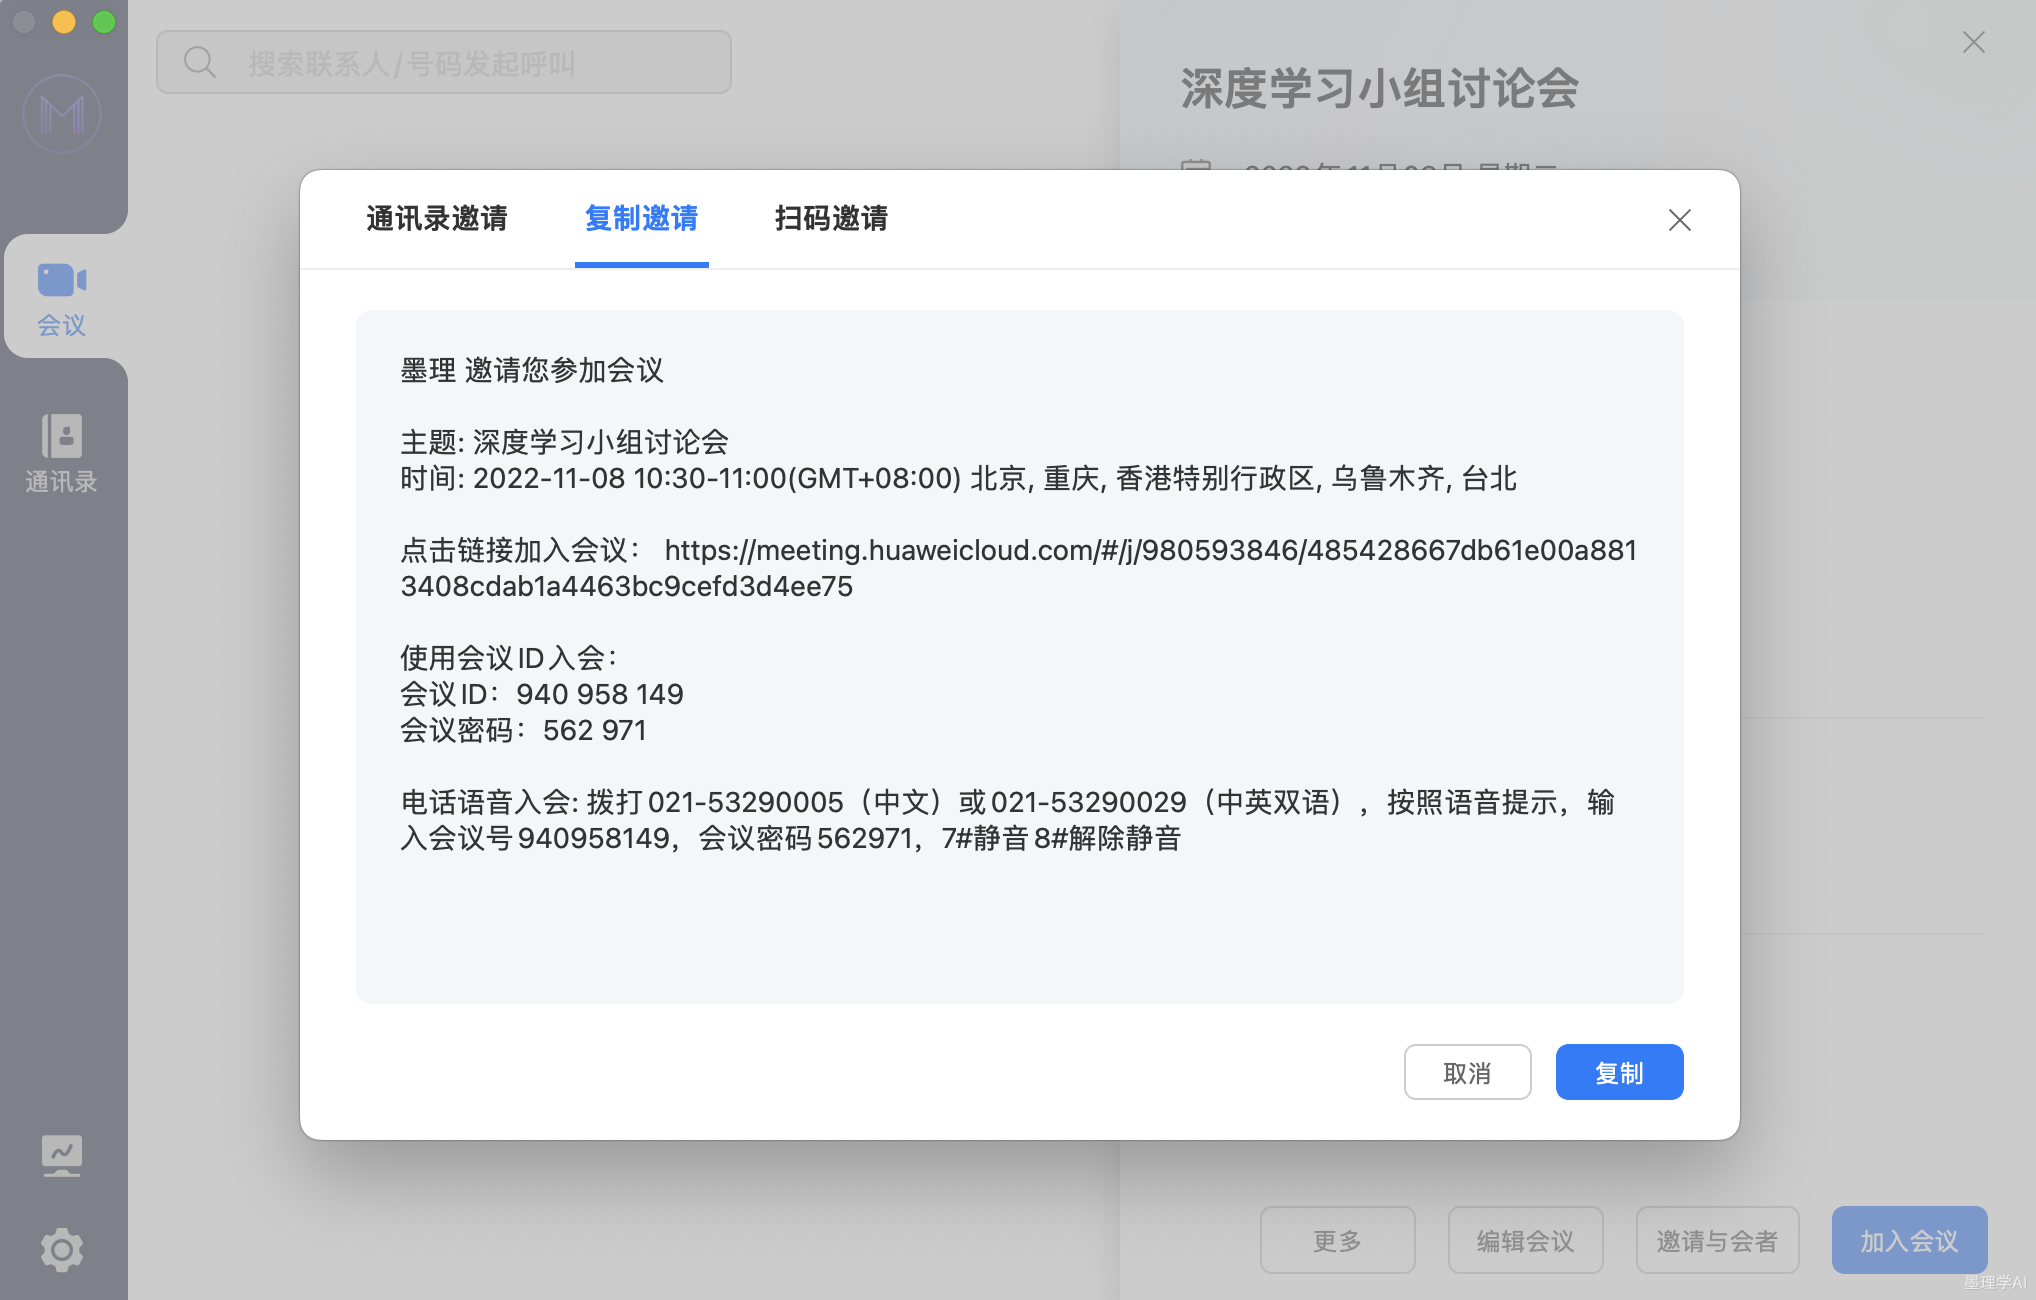Close the meeting details panel X

click(1973, 42)
